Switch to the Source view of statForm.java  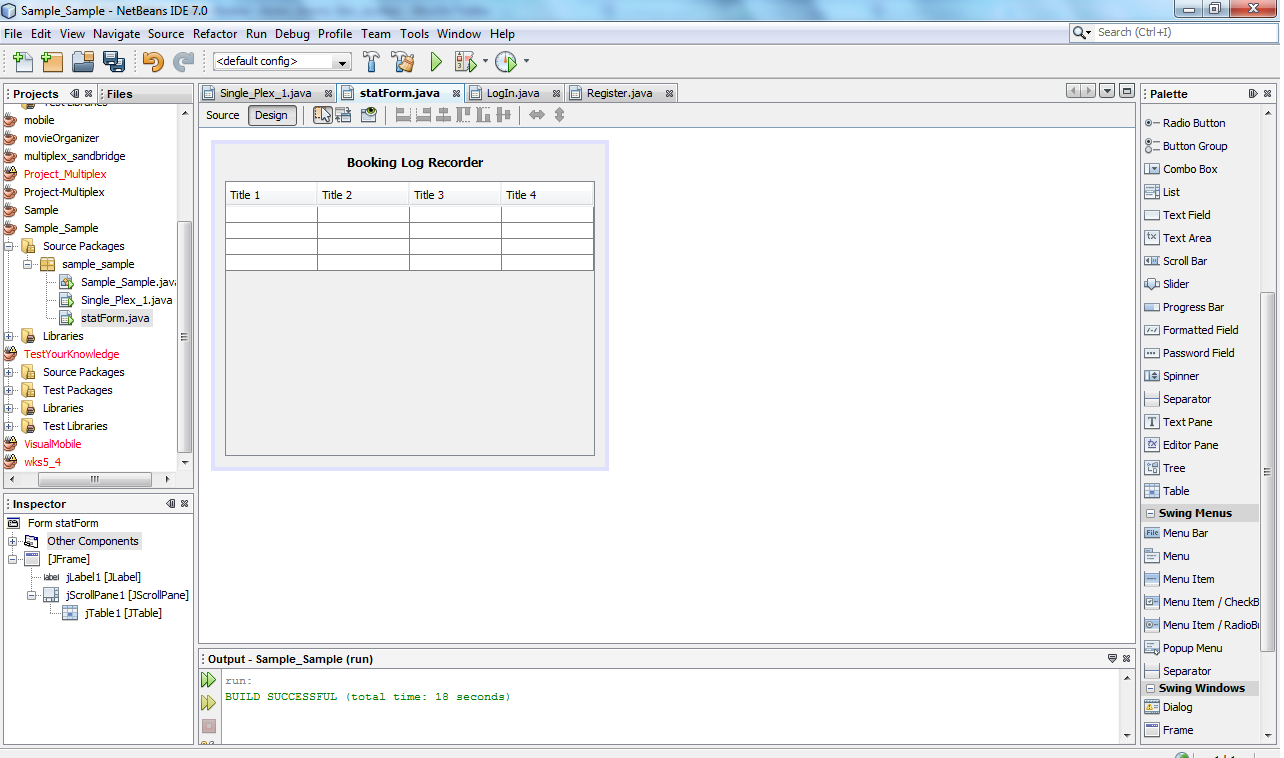[221, 115]
